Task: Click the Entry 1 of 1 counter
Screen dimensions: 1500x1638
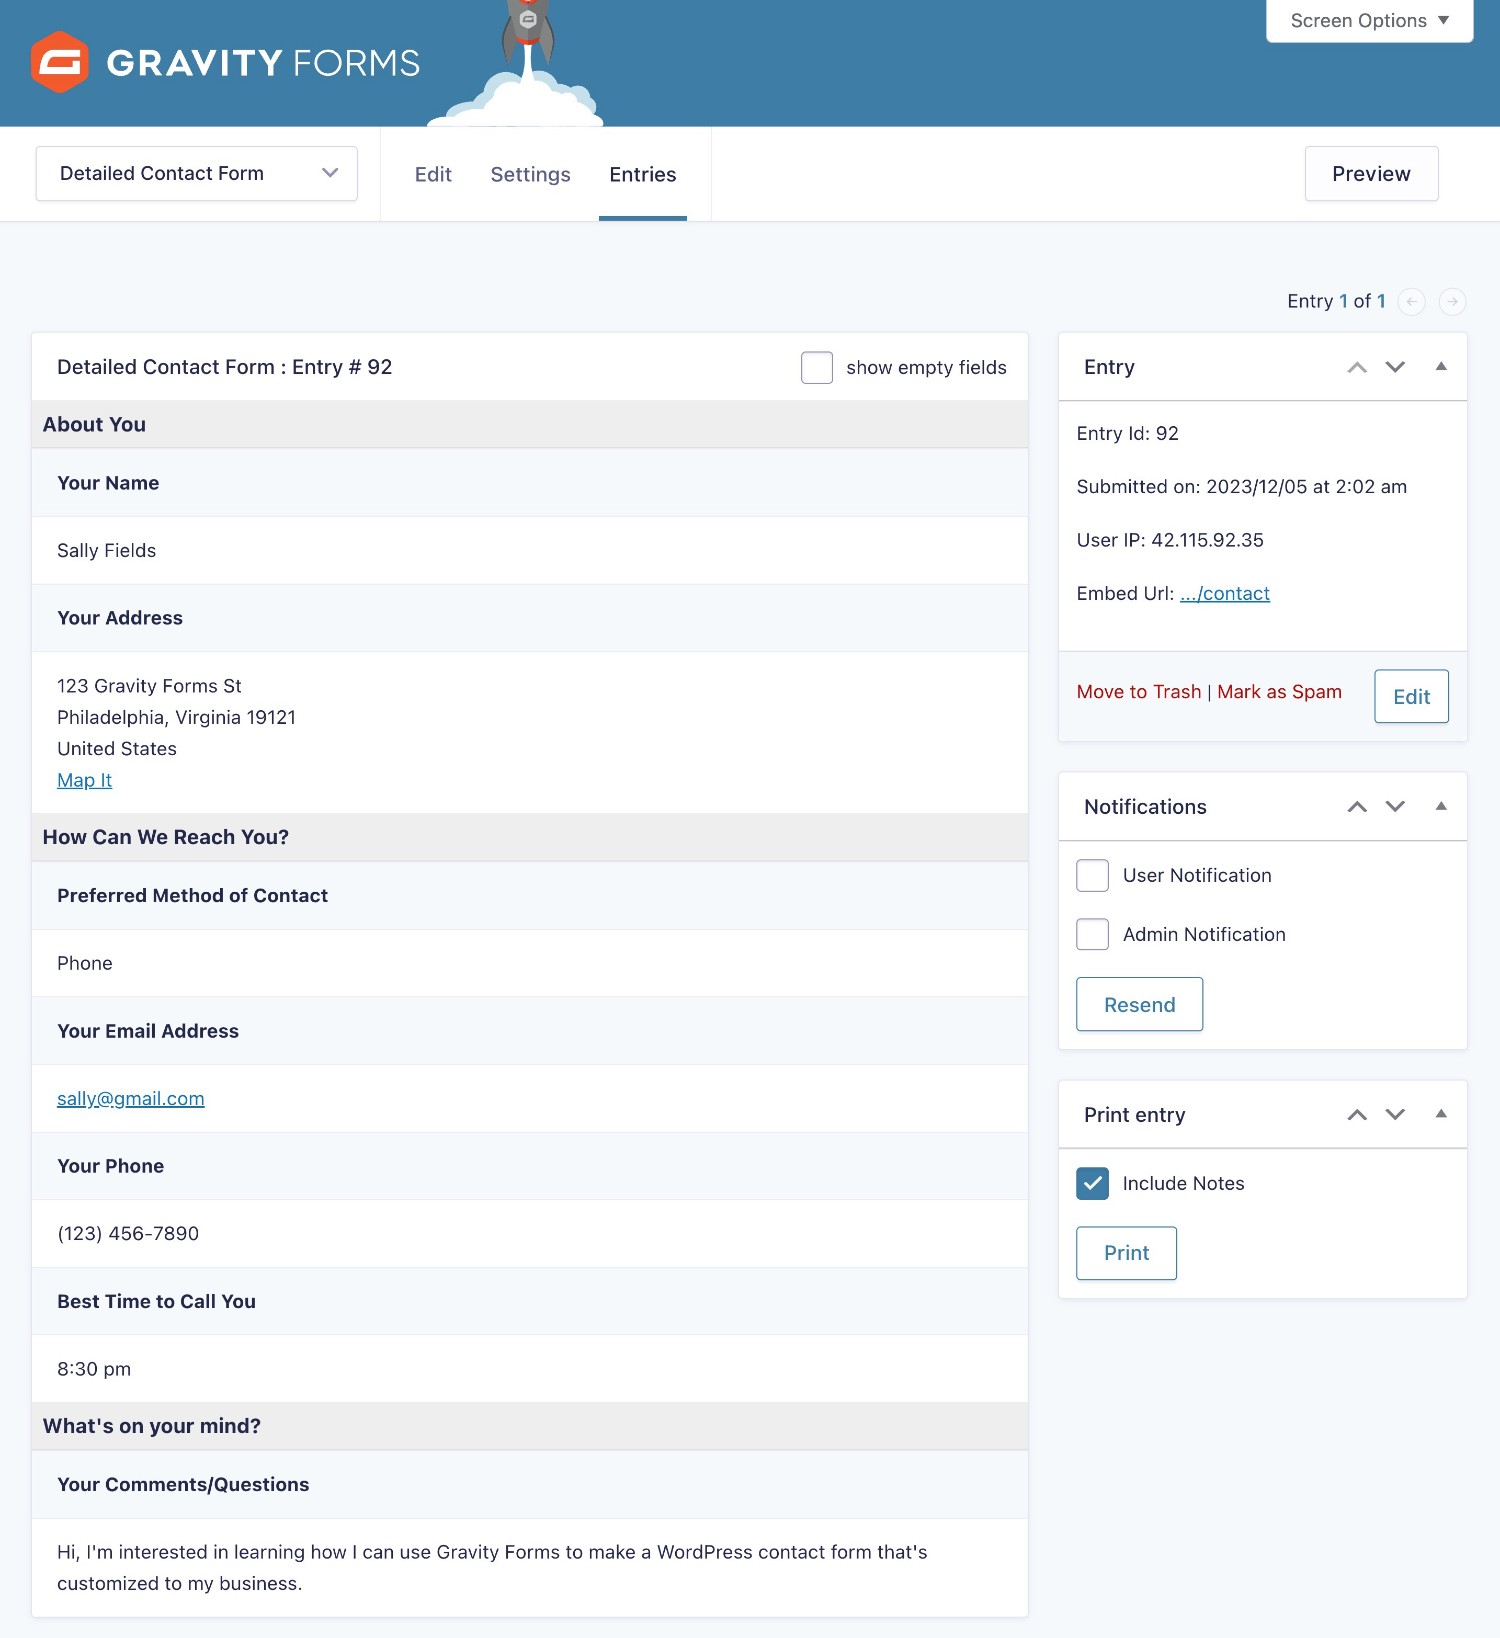Action: 1336,301
